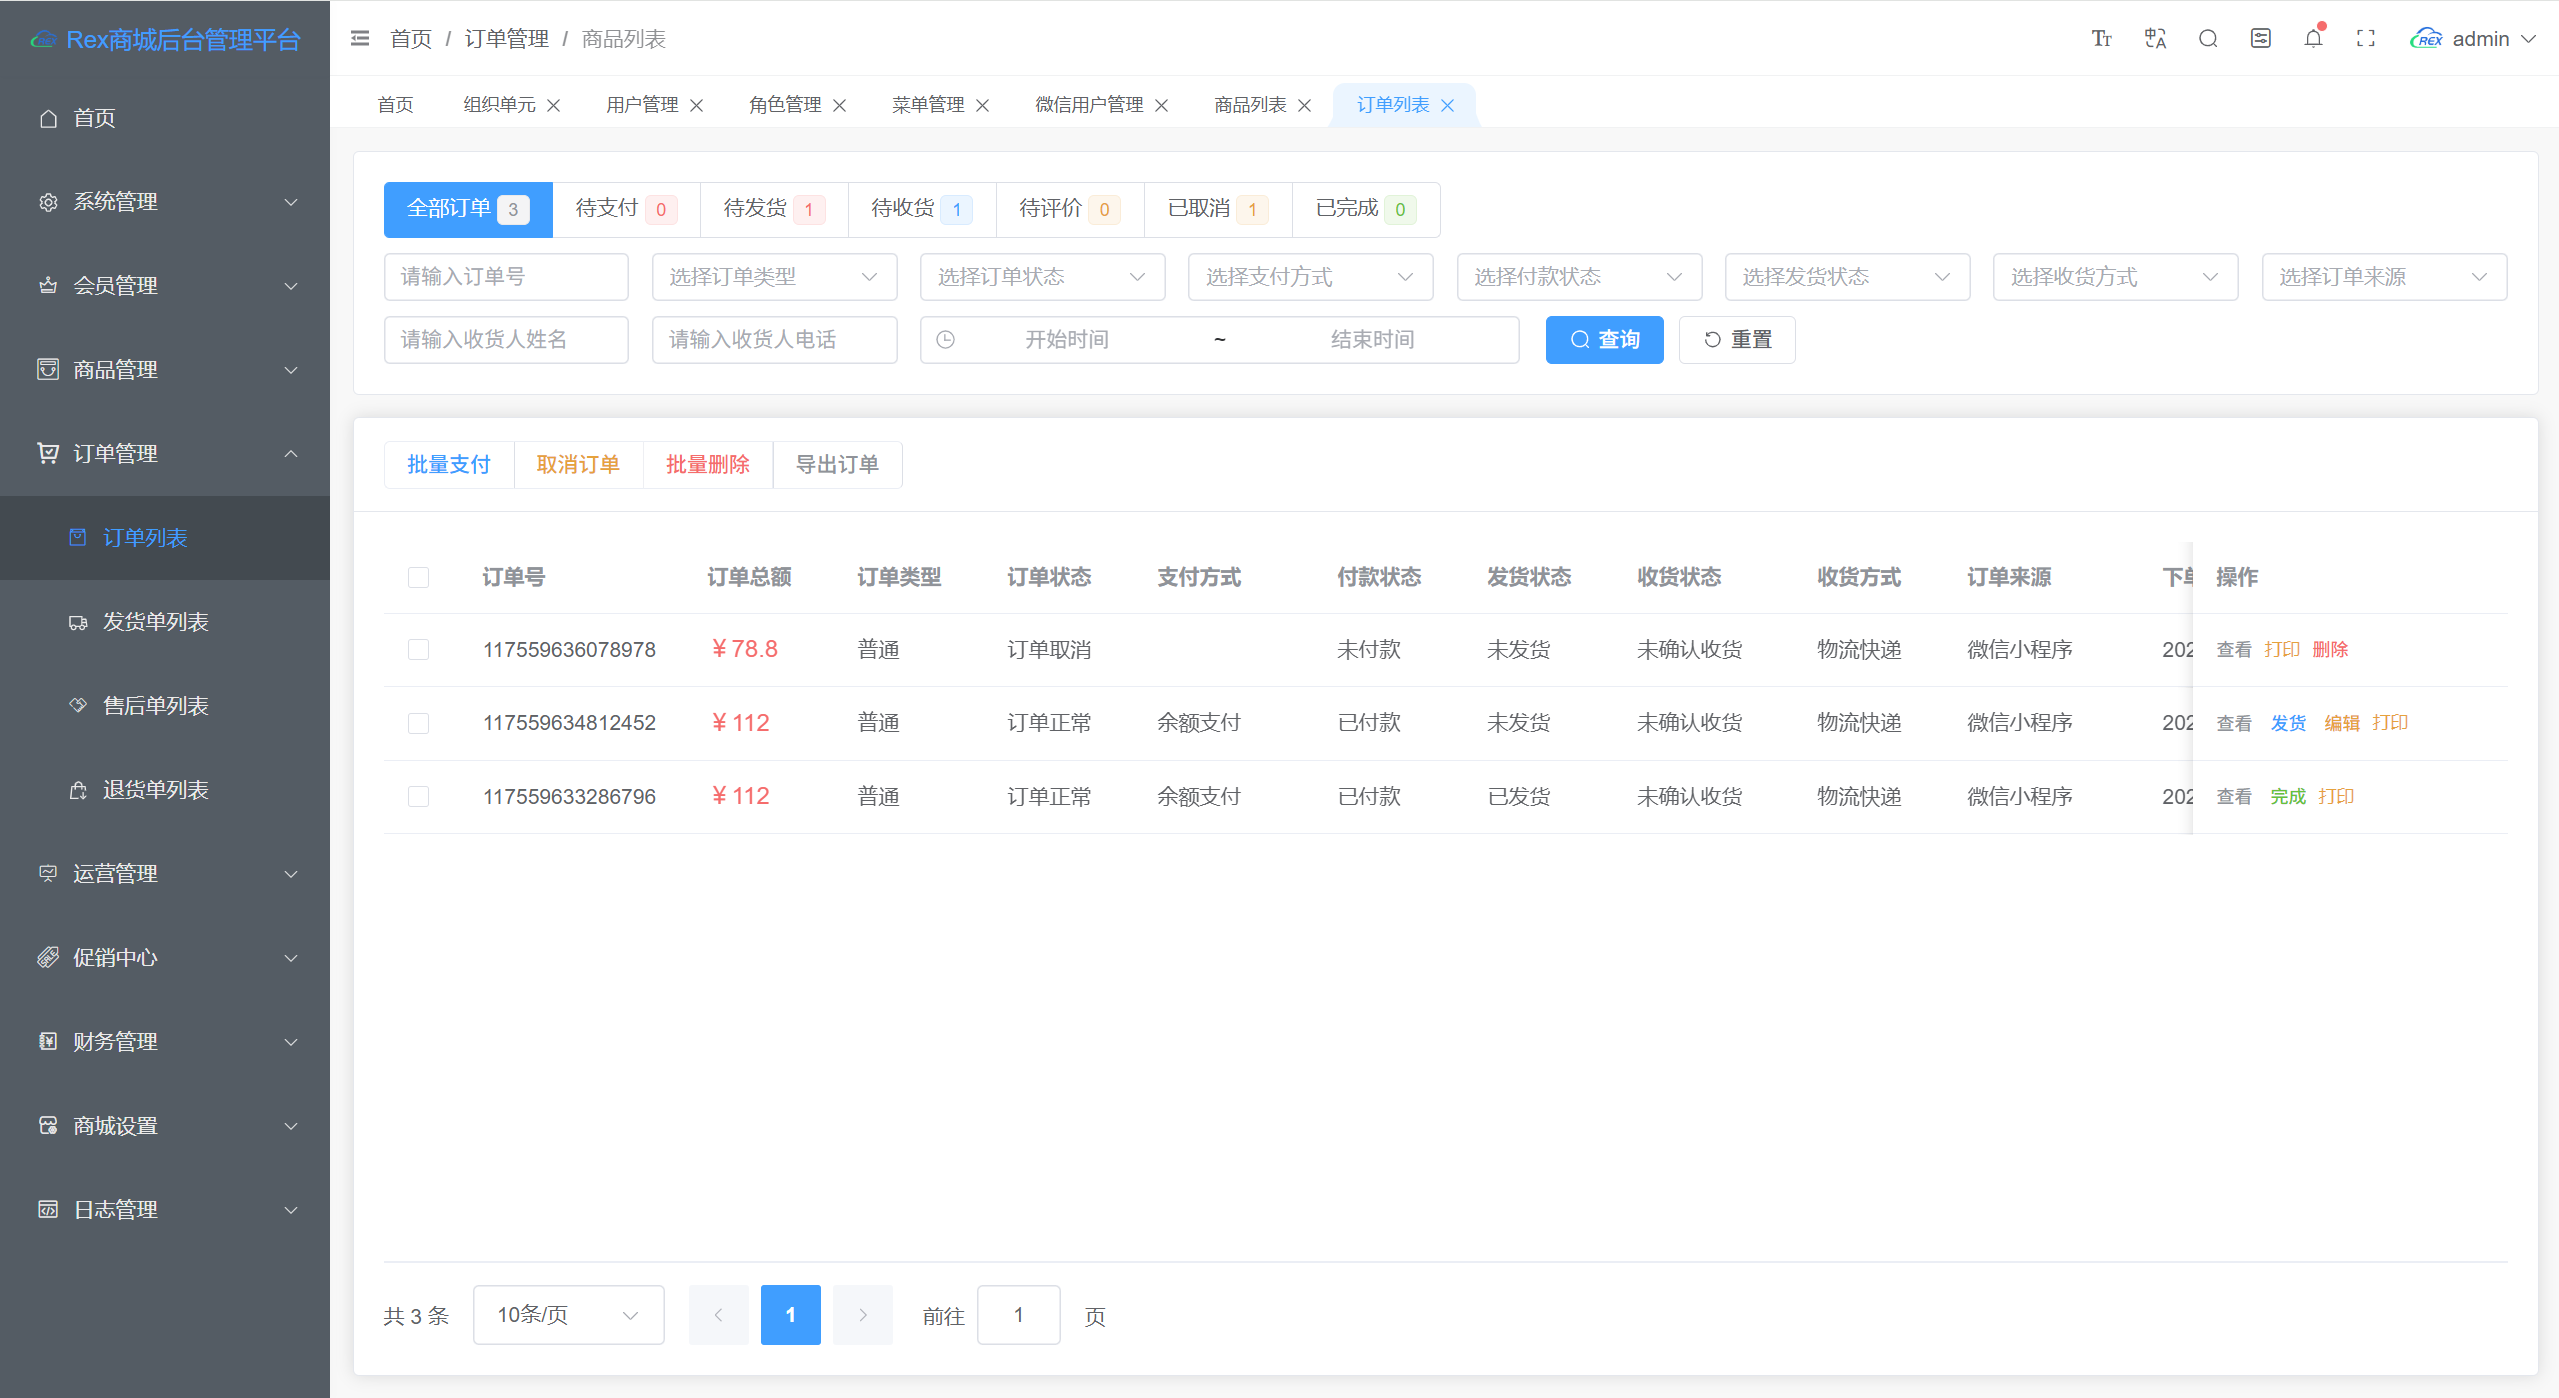
Task: Click the icon beside 日志管理
Action: point(48,1210)
